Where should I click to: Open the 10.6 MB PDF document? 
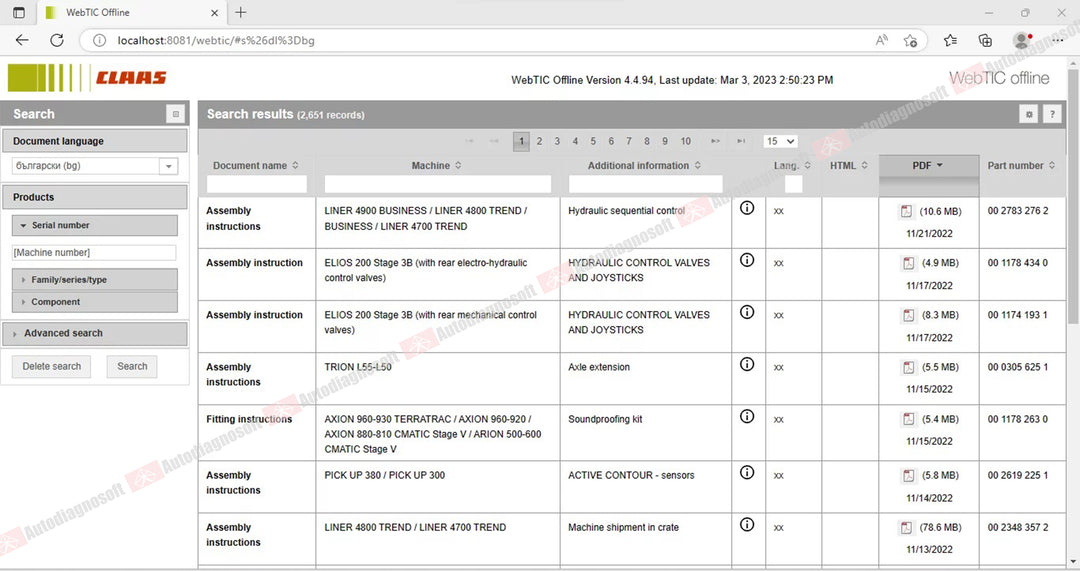pyautogui.click(x=906, y=211)
